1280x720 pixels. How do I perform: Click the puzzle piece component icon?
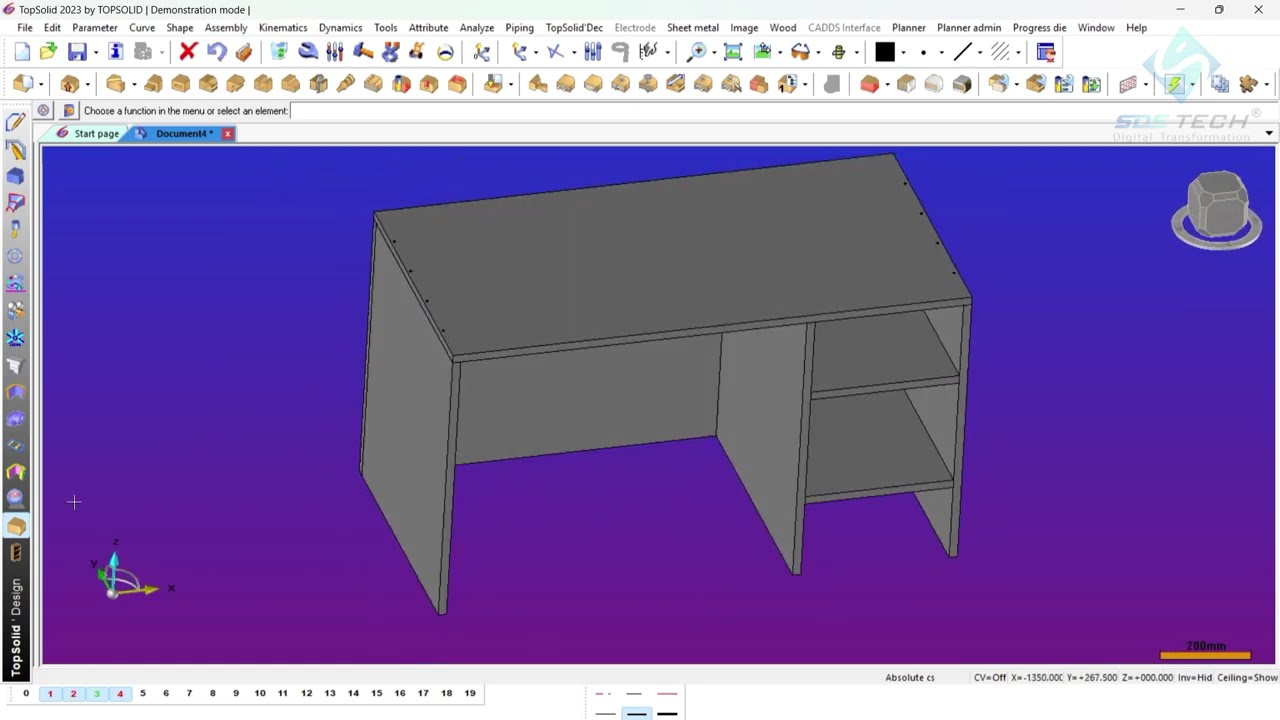(x=1248, y=84)
